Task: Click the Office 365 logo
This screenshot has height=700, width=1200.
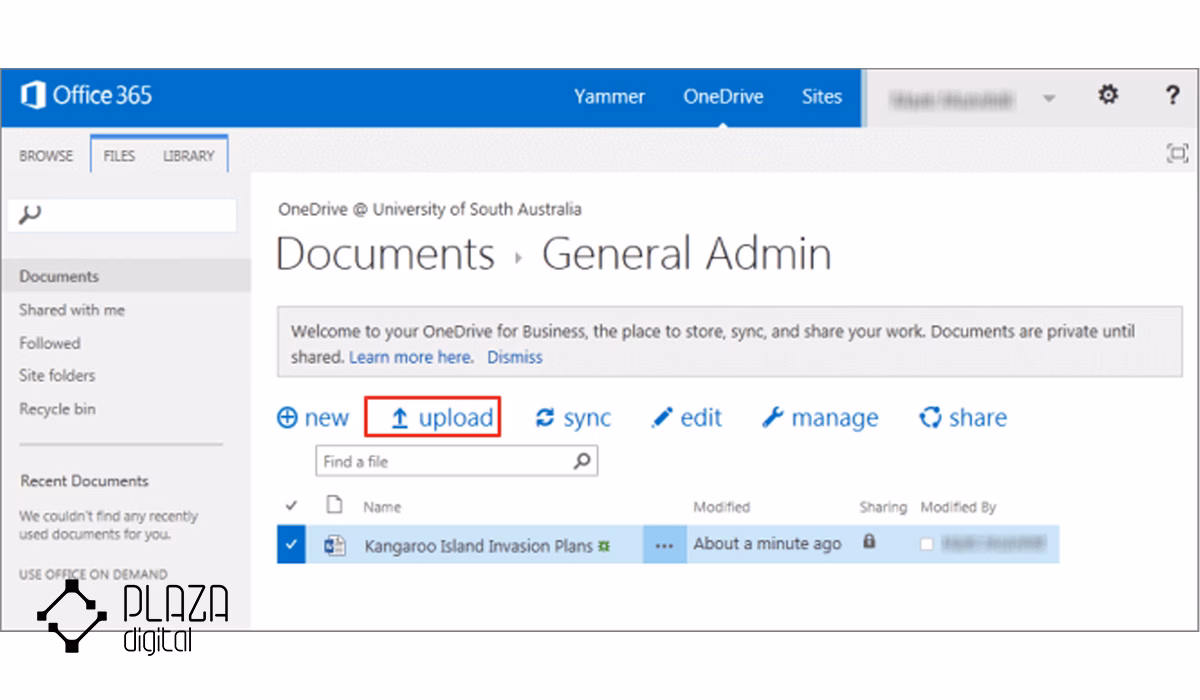Action: click(x=86, y=96)
